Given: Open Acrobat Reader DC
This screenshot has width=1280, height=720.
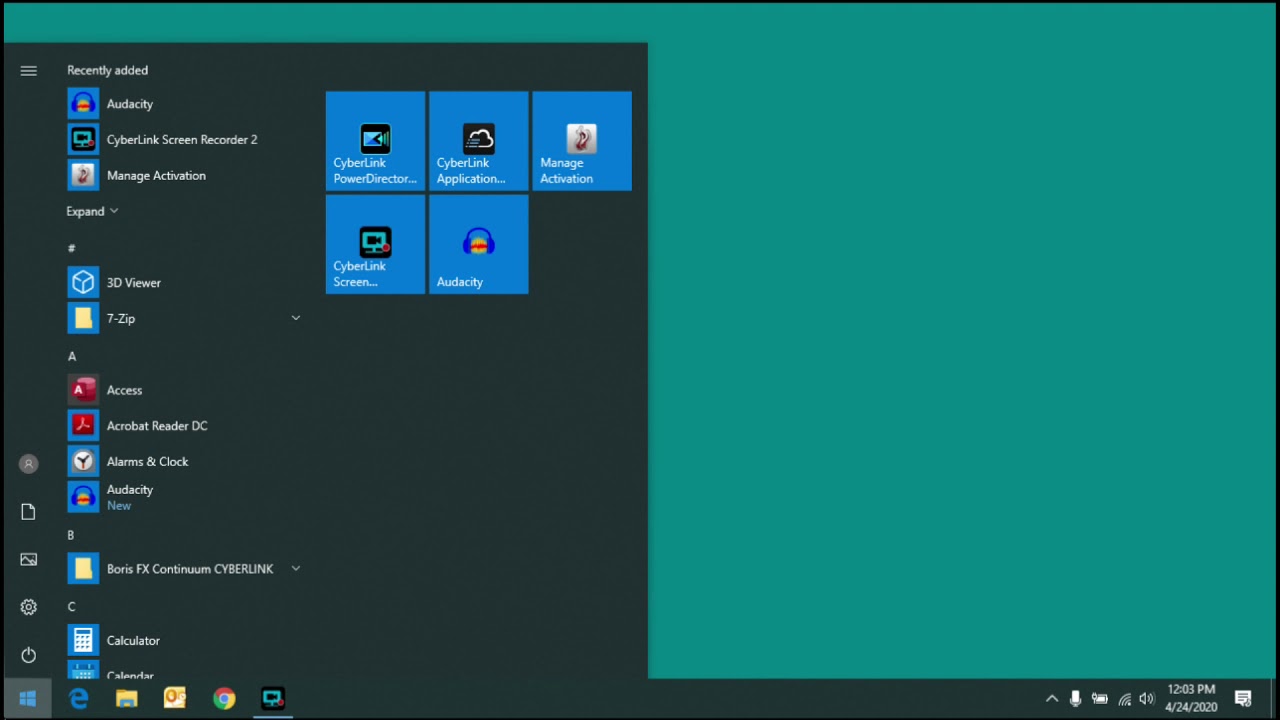Looking at the screenshot, I should tap(185, 426).
